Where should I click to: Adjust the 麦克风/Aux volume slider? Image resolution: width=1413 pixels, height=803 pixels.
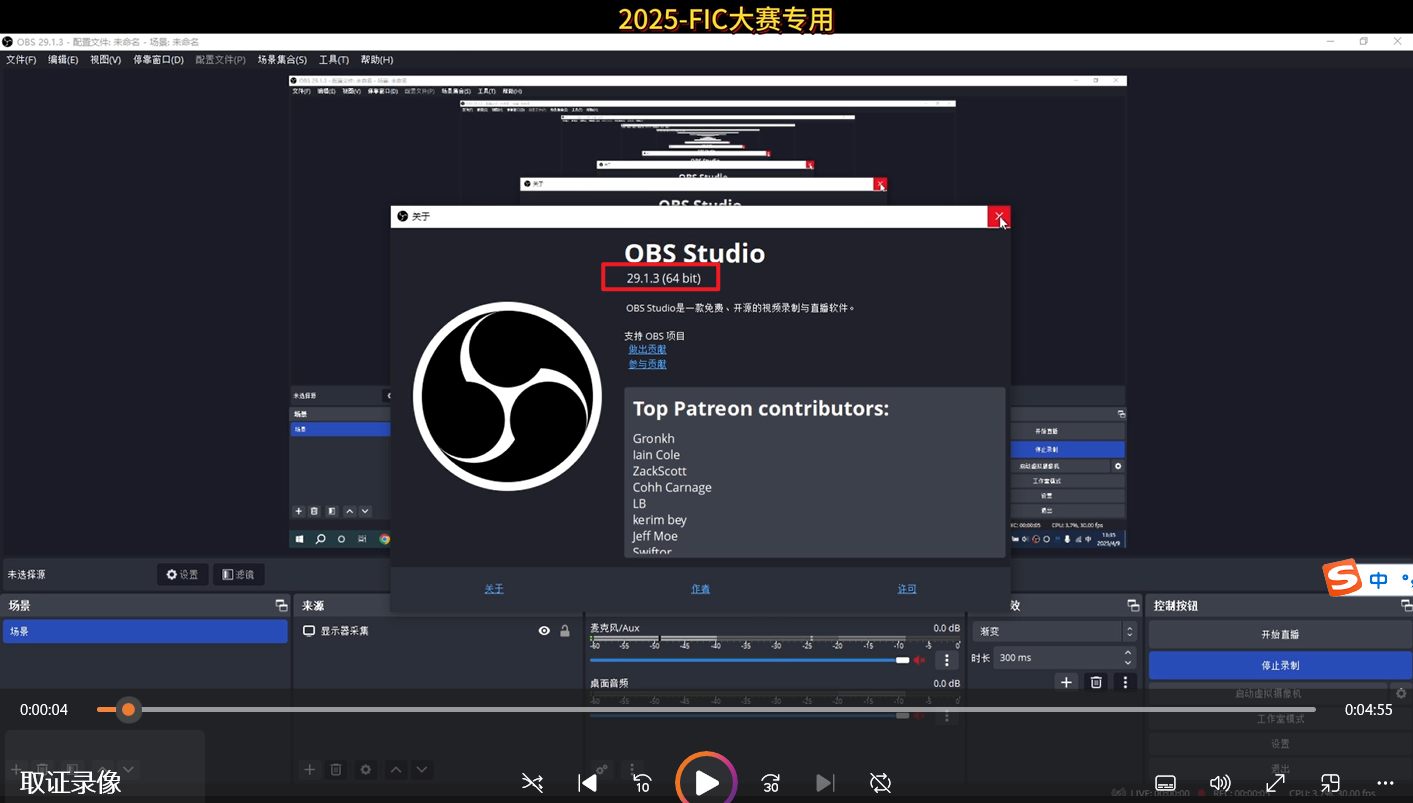tap(749, 660)
